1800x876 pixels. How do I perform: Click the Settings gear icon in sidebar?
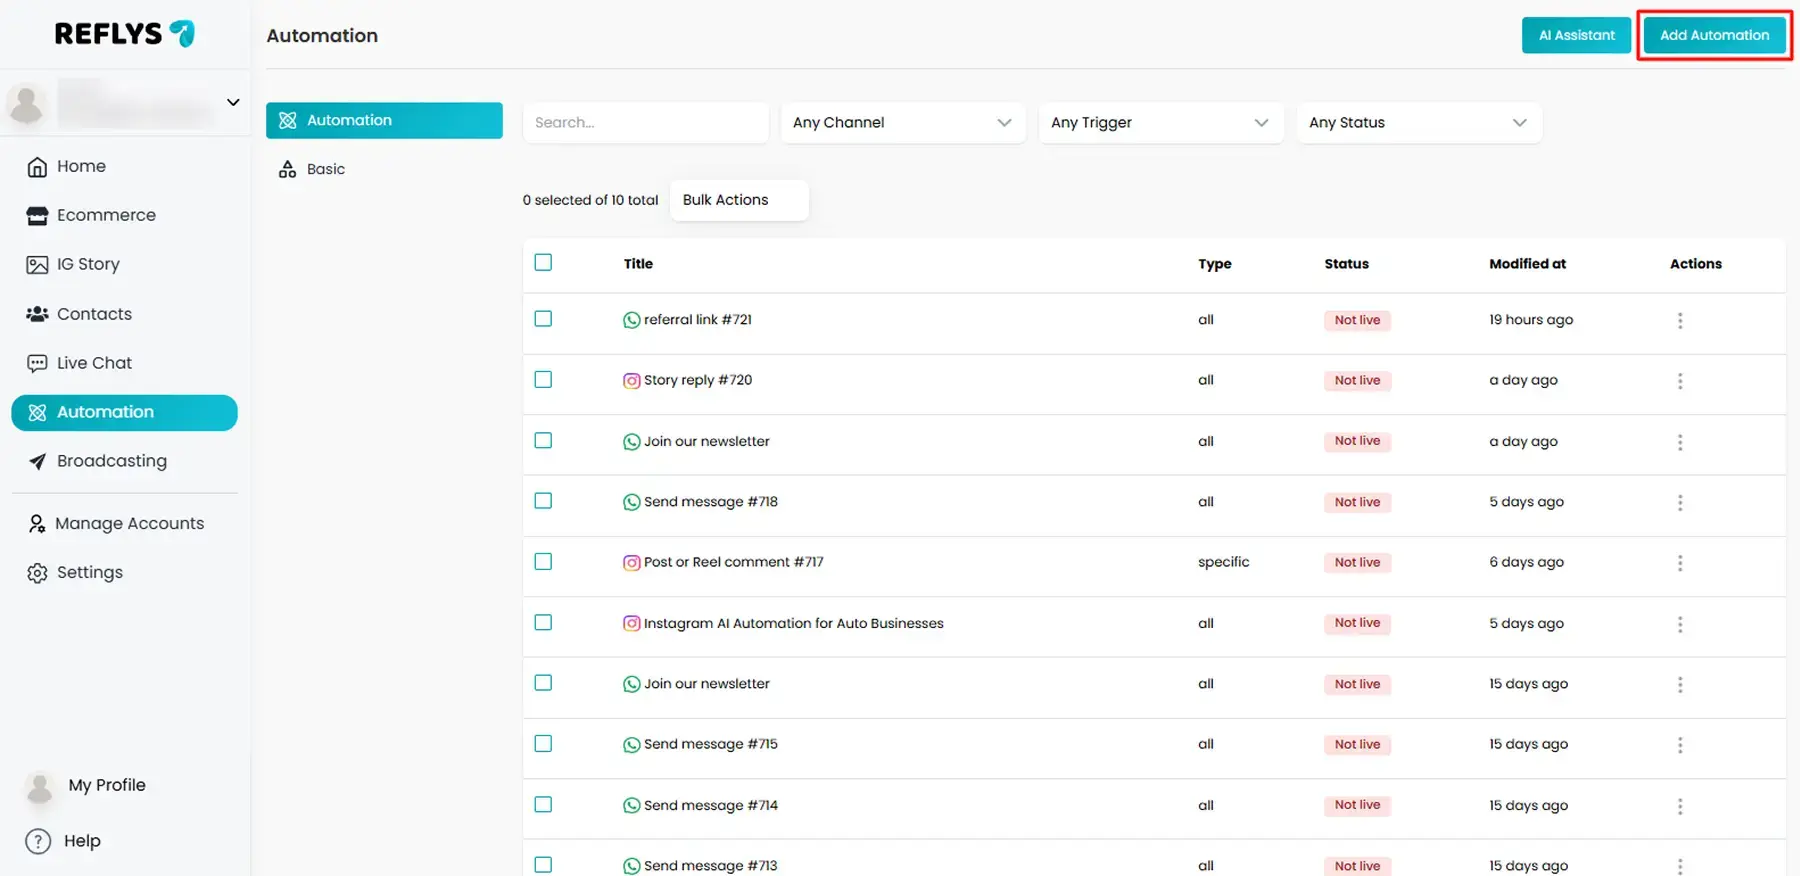coord(37,573)
